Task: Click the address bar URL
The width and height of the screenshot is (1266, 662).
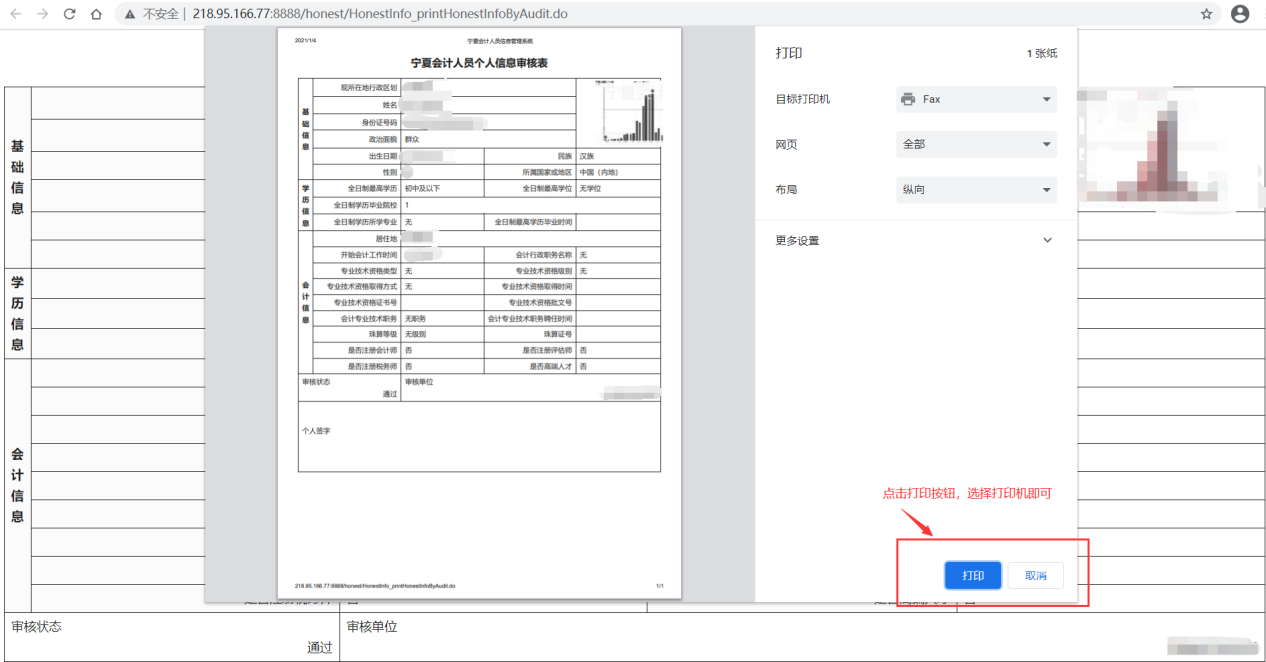Action: pos(380,14)
